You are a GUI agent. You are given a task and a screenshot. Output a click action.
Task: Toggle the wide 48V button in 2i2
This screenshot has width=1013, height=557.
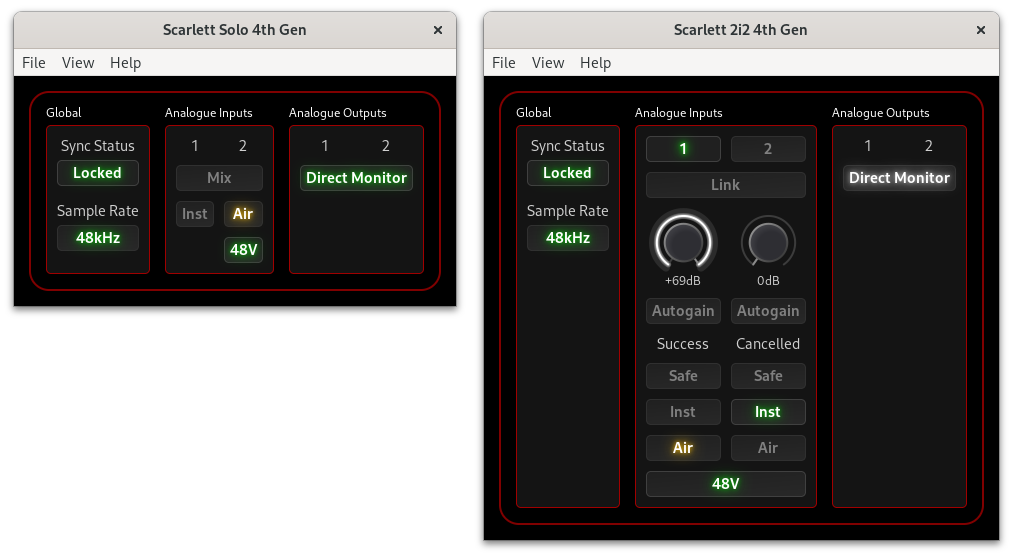(x=725, y=484)
